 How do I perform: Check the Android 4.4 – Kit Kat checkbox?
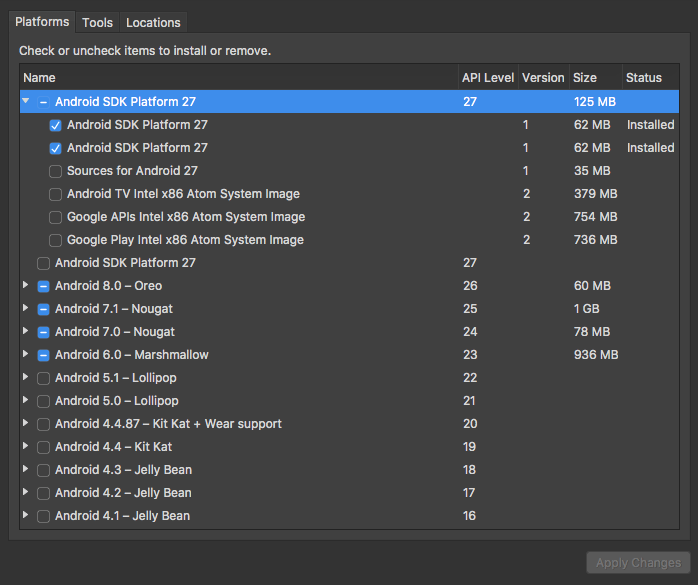pos(43,447)
